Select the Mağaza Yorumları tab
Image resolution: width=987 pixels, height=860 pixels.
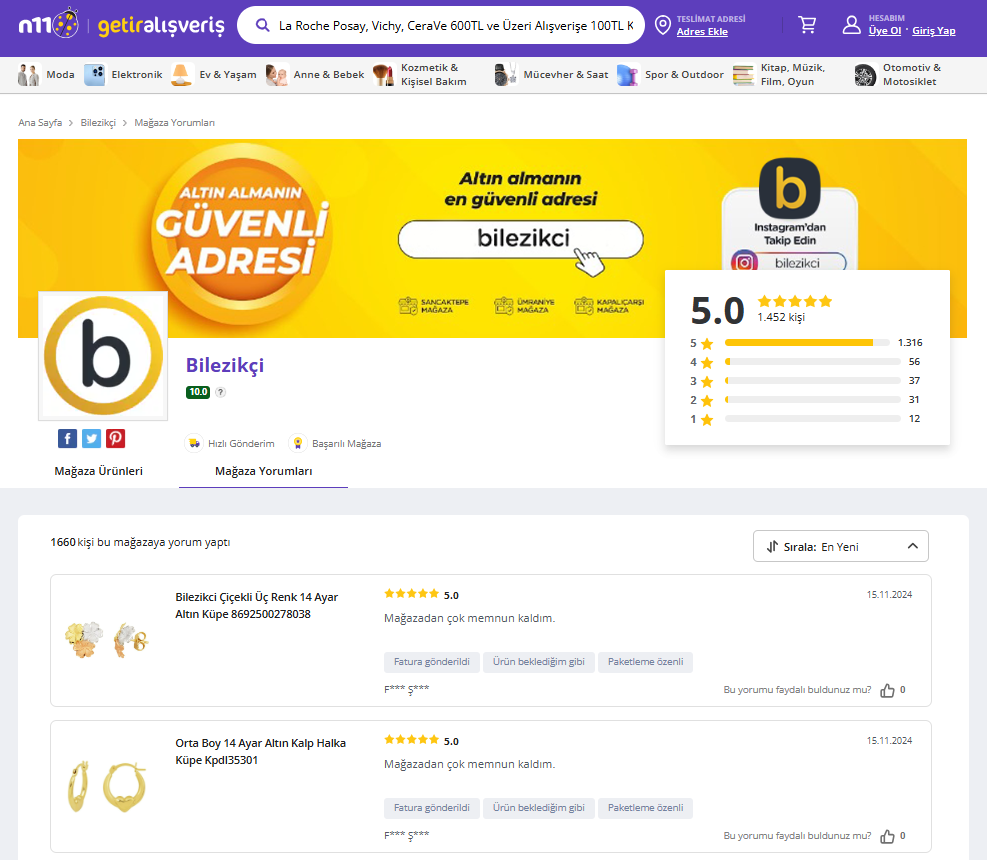[x=263, y=471]
